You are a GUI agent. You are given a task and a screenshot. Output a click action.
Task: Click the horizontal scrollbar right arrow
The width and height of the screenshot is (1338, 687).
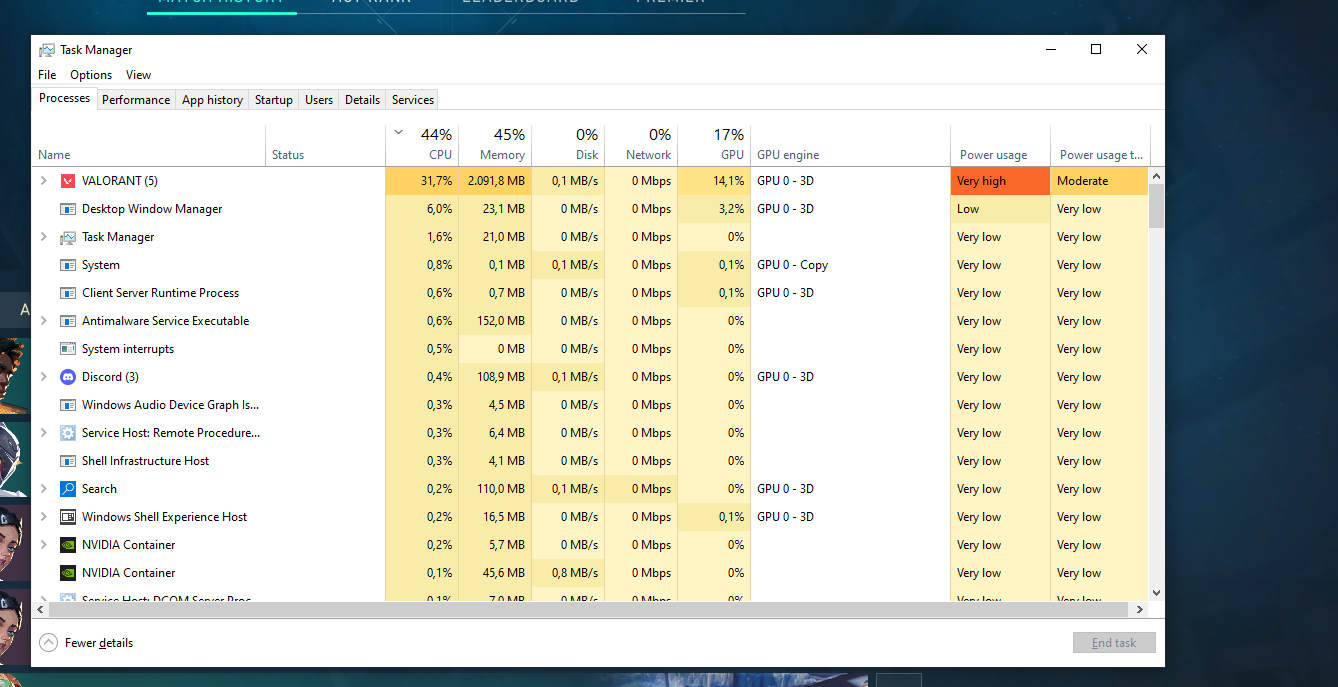click(1139, 609)
